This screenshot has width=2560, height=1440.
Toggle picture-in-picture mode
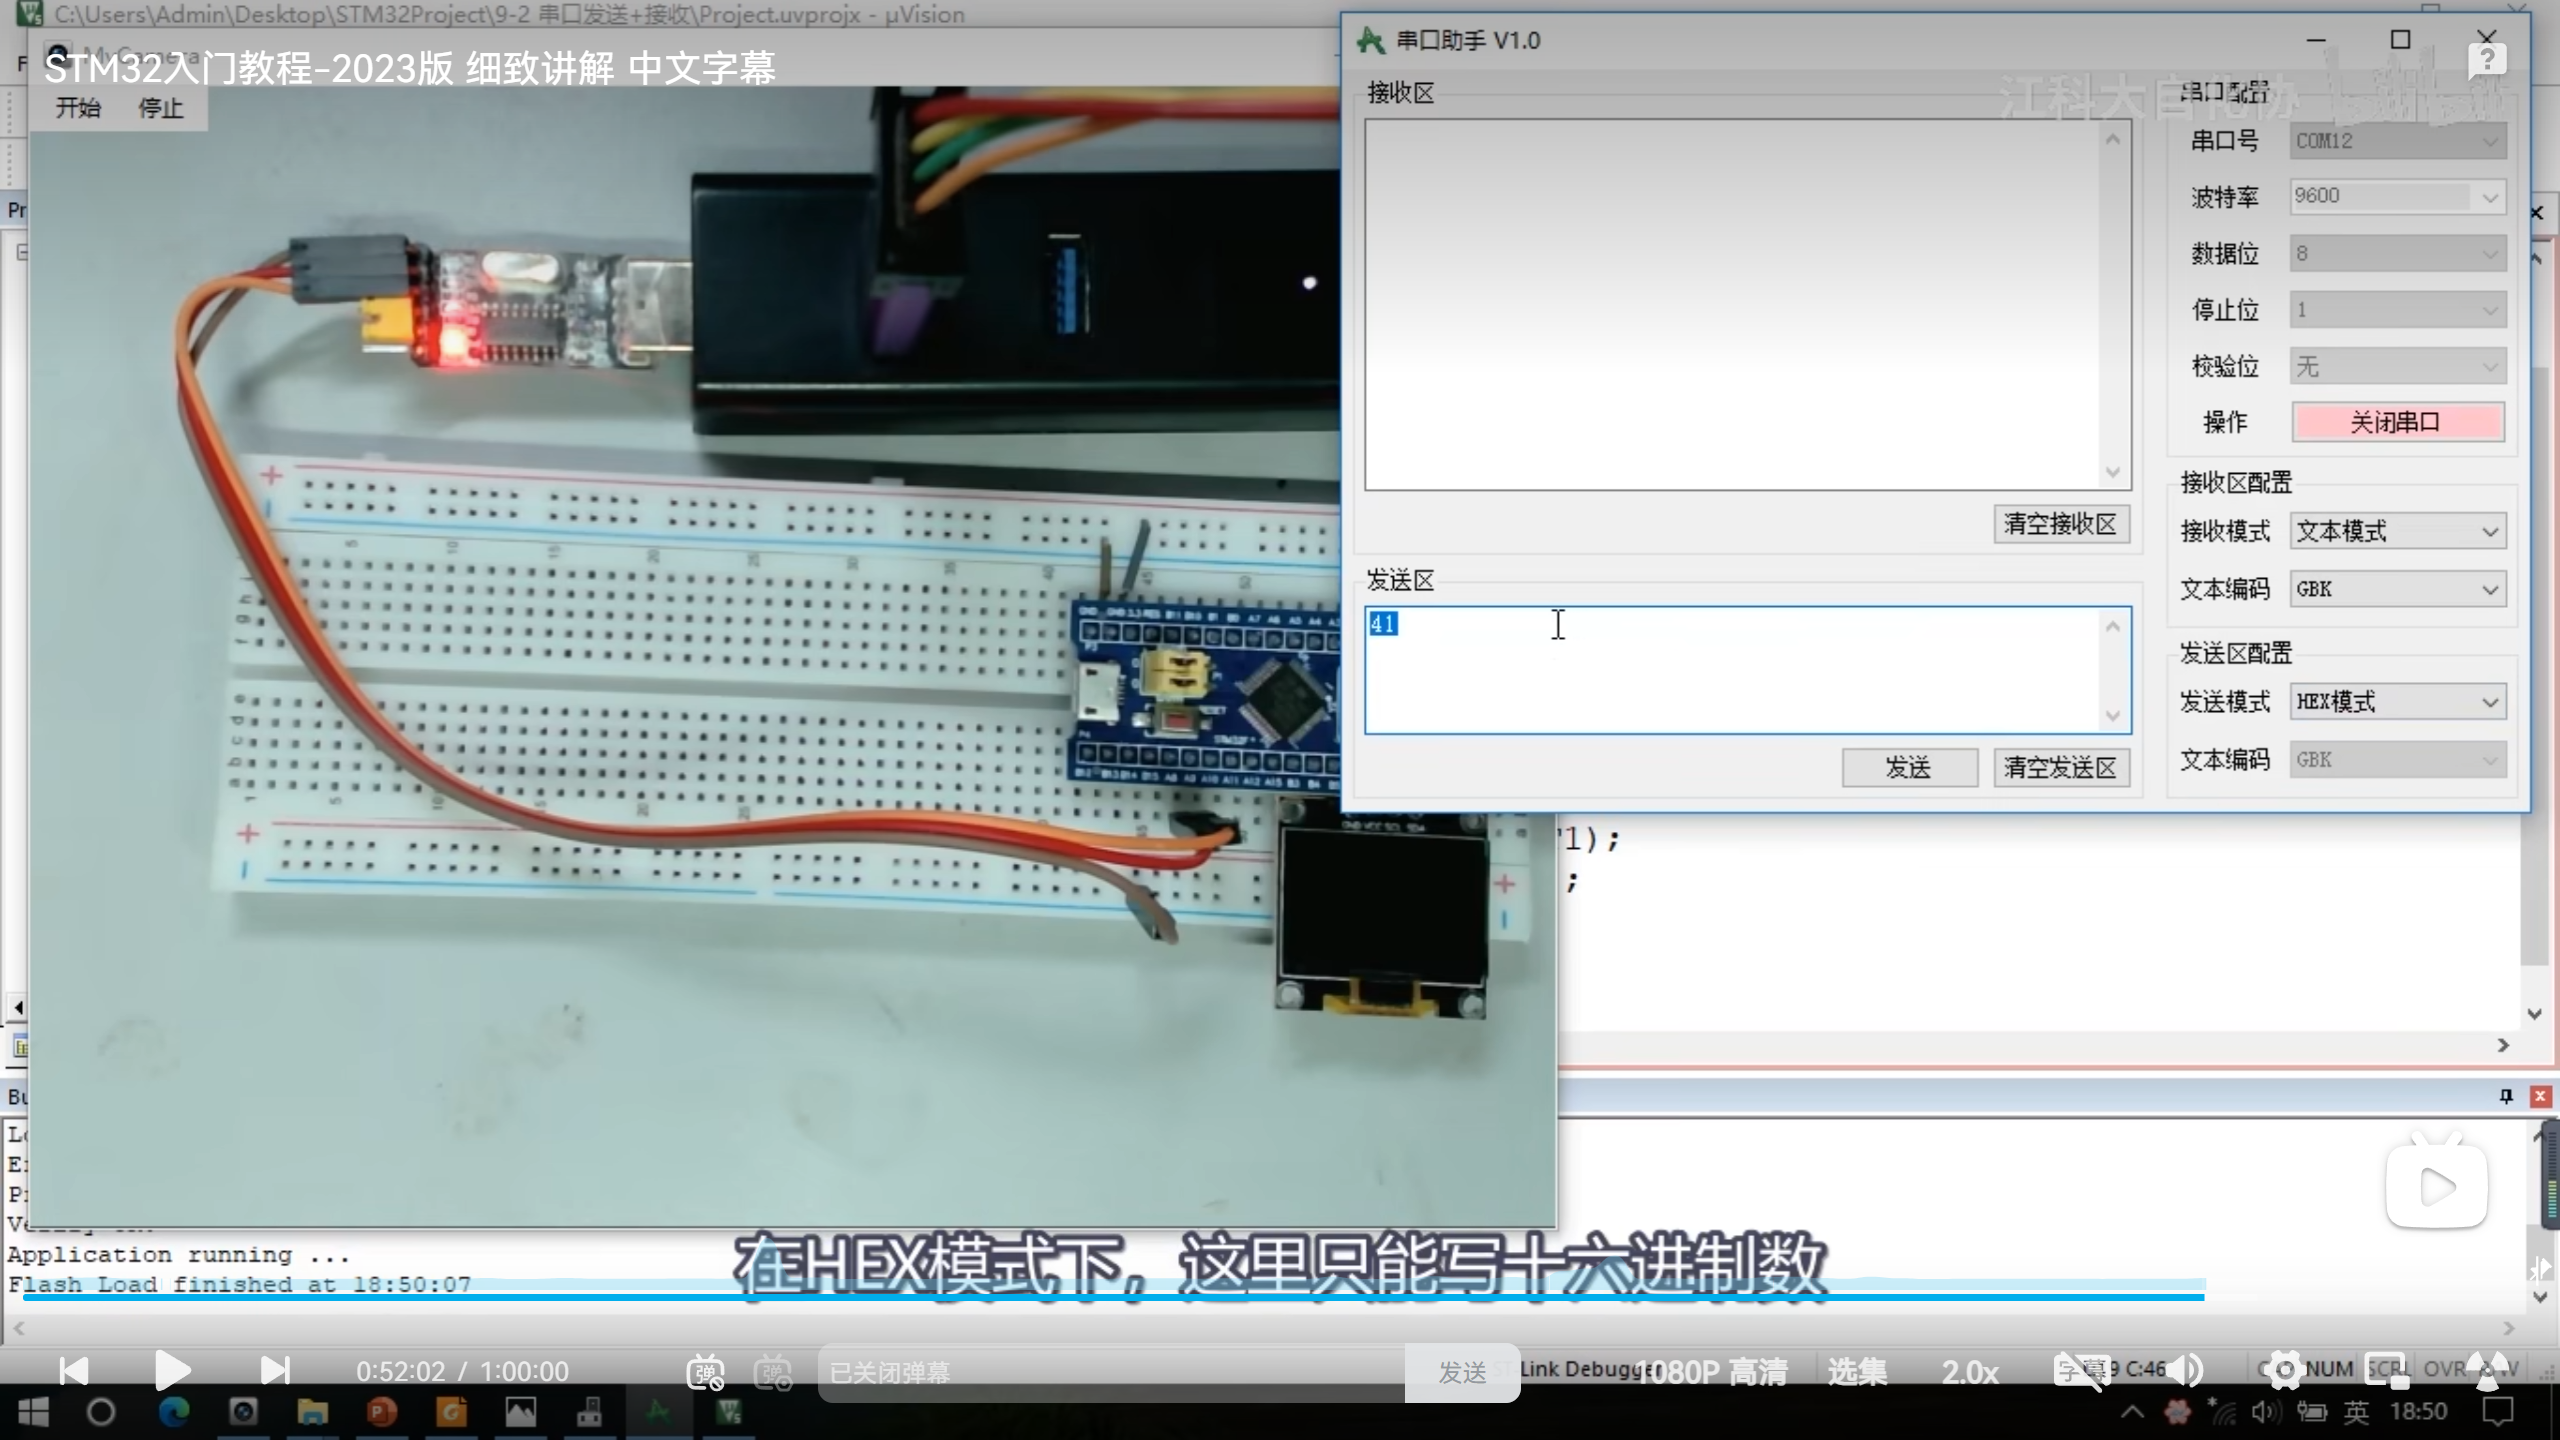(2386, 1370)
